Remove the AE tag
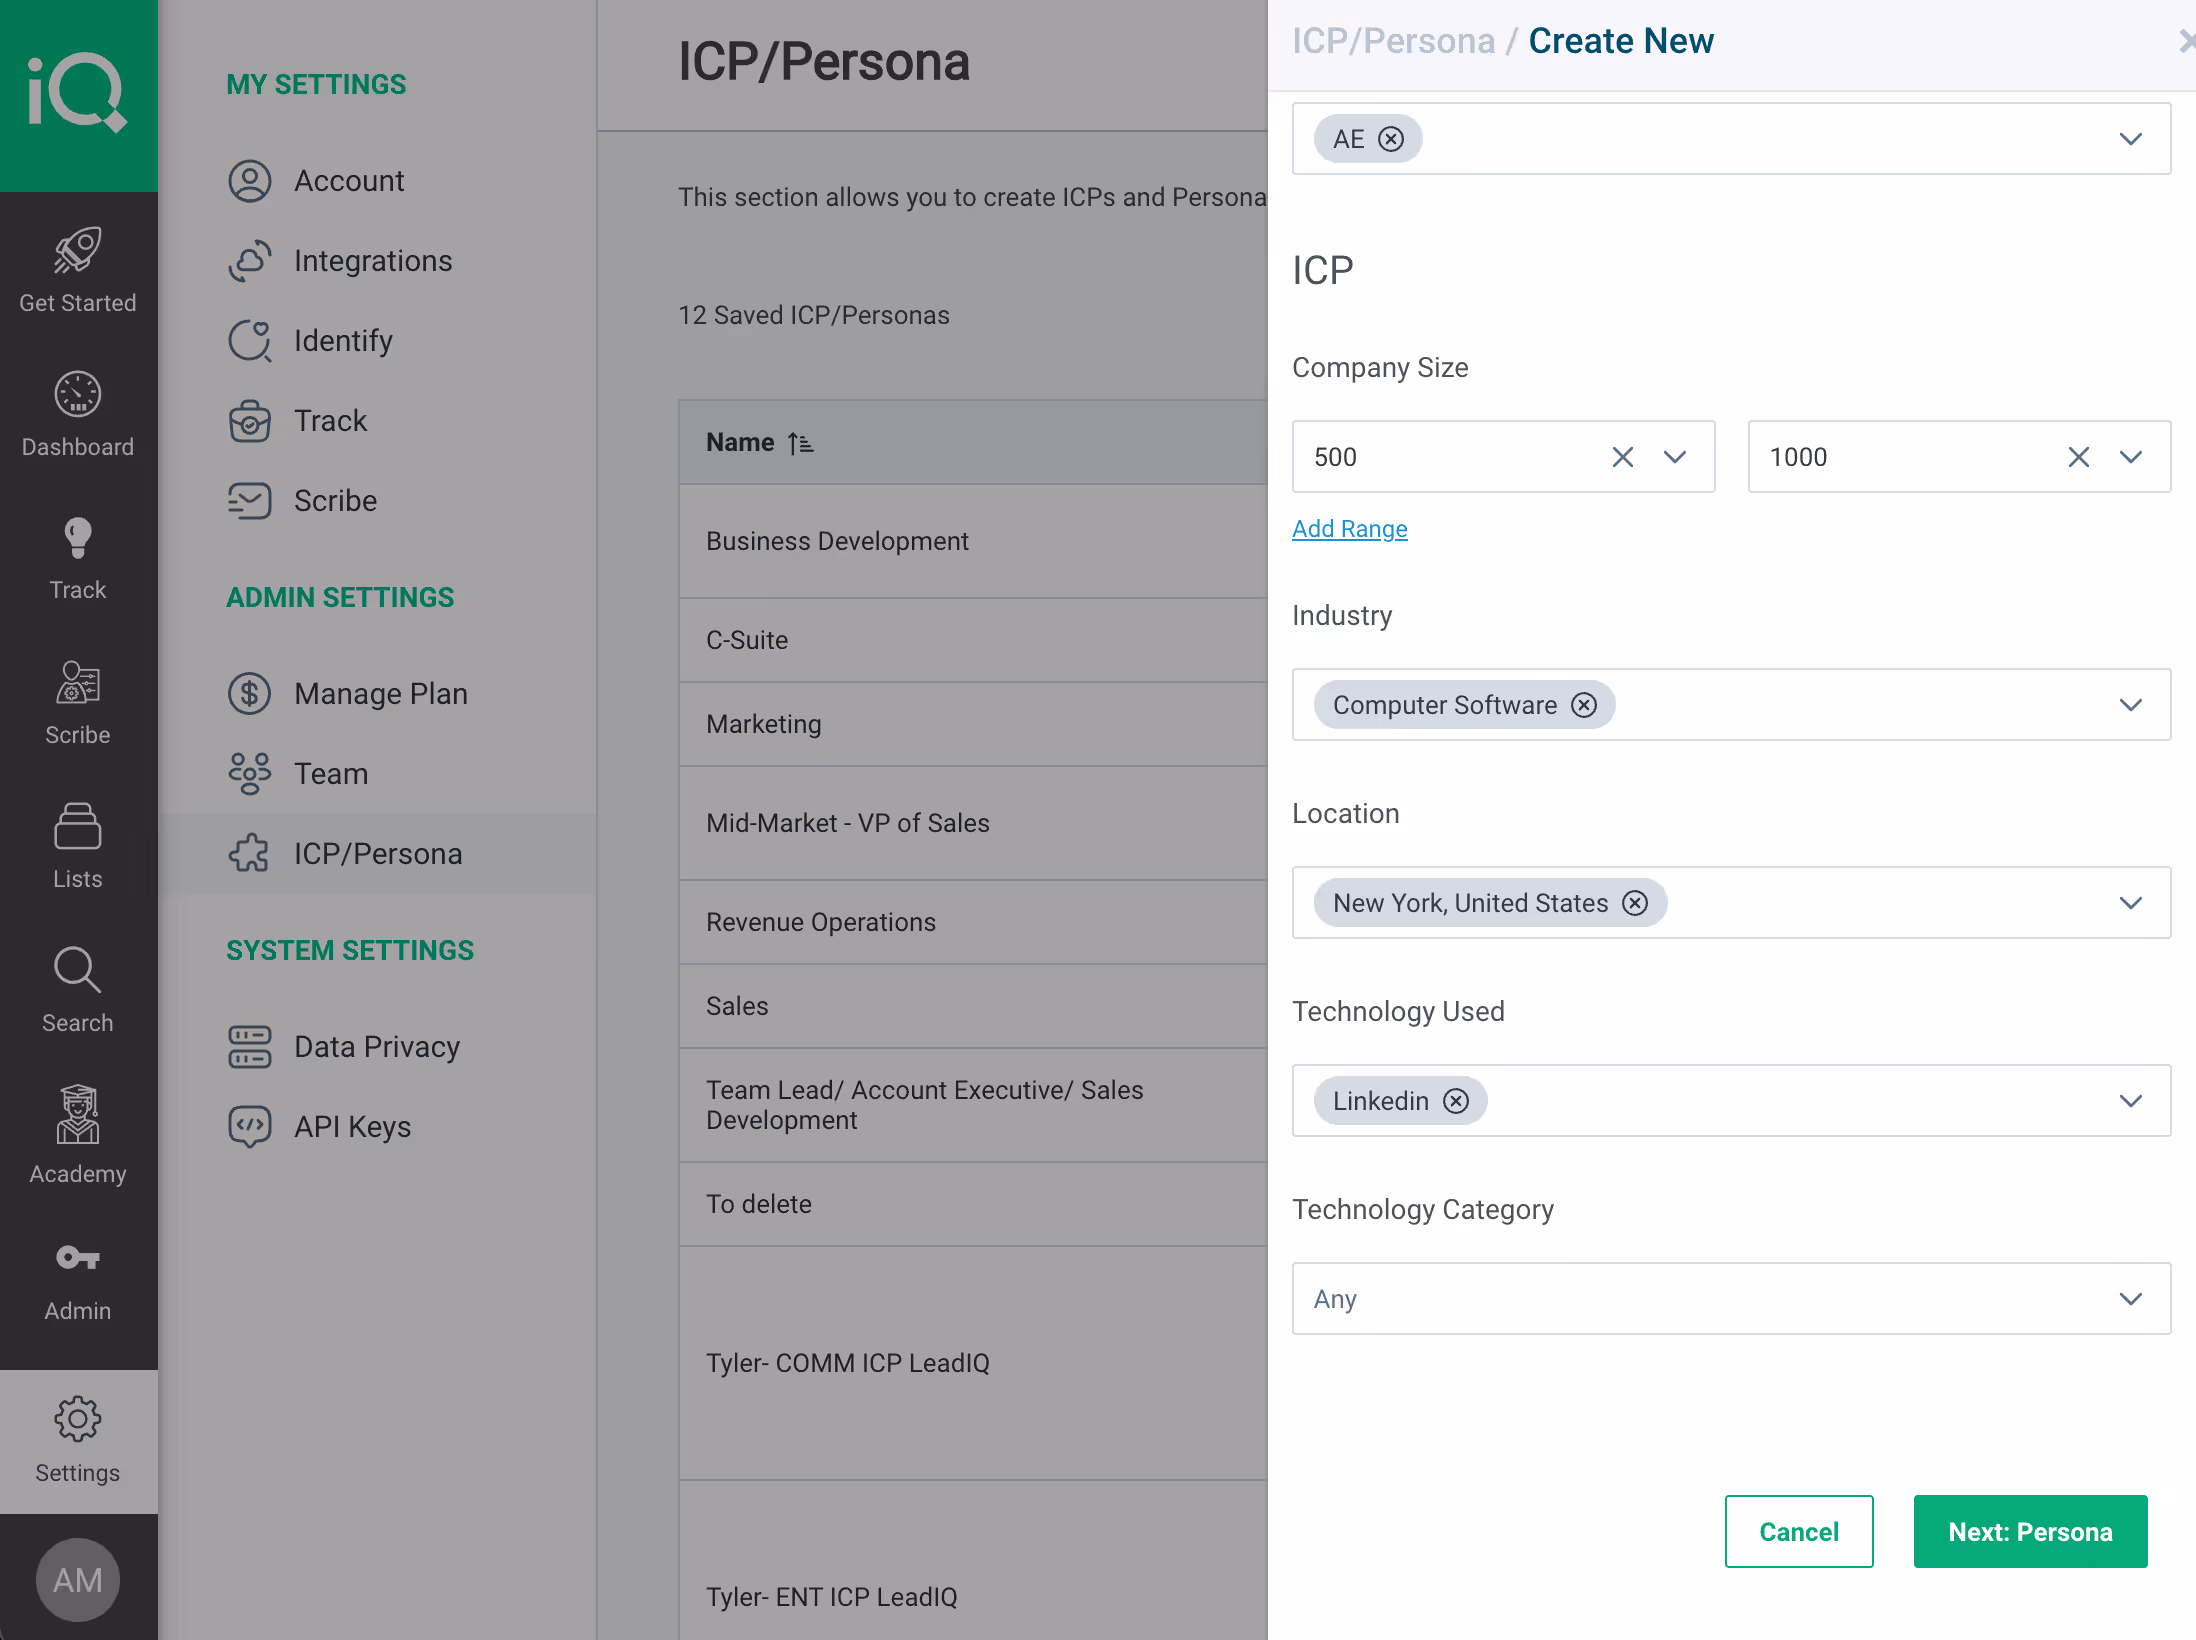 click(x=1391, y=139)
